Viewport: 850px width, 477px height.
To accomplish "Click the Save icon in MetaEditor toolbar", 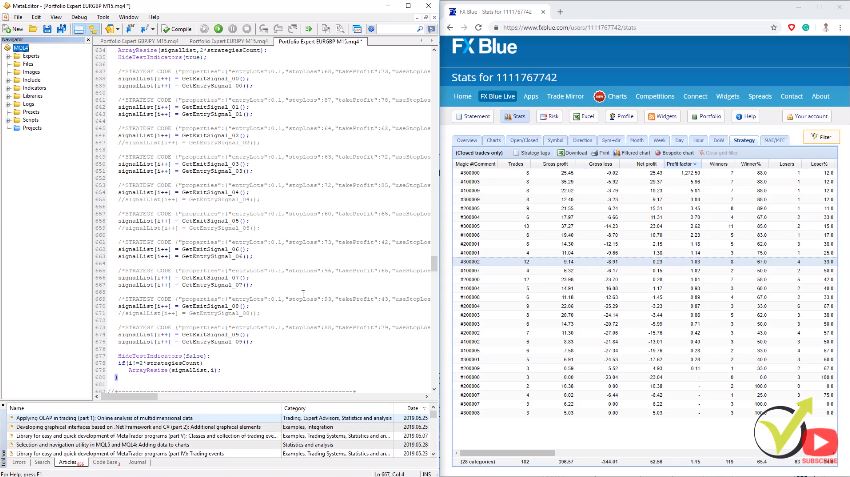I will pyautogui.click(x=47, y=29).
